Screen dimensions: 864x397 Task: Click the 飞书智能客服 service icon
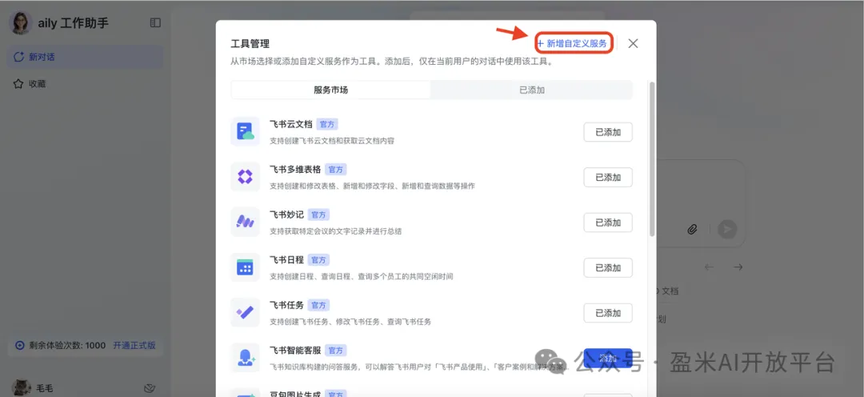pyautogui.click(x=245, y=357)
